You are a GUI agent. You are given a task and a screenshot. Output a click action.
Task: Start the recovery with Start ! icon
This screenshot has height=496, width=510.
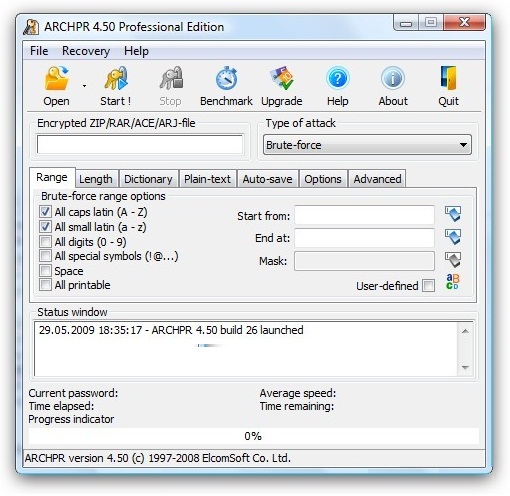click(x=115, y=79)
